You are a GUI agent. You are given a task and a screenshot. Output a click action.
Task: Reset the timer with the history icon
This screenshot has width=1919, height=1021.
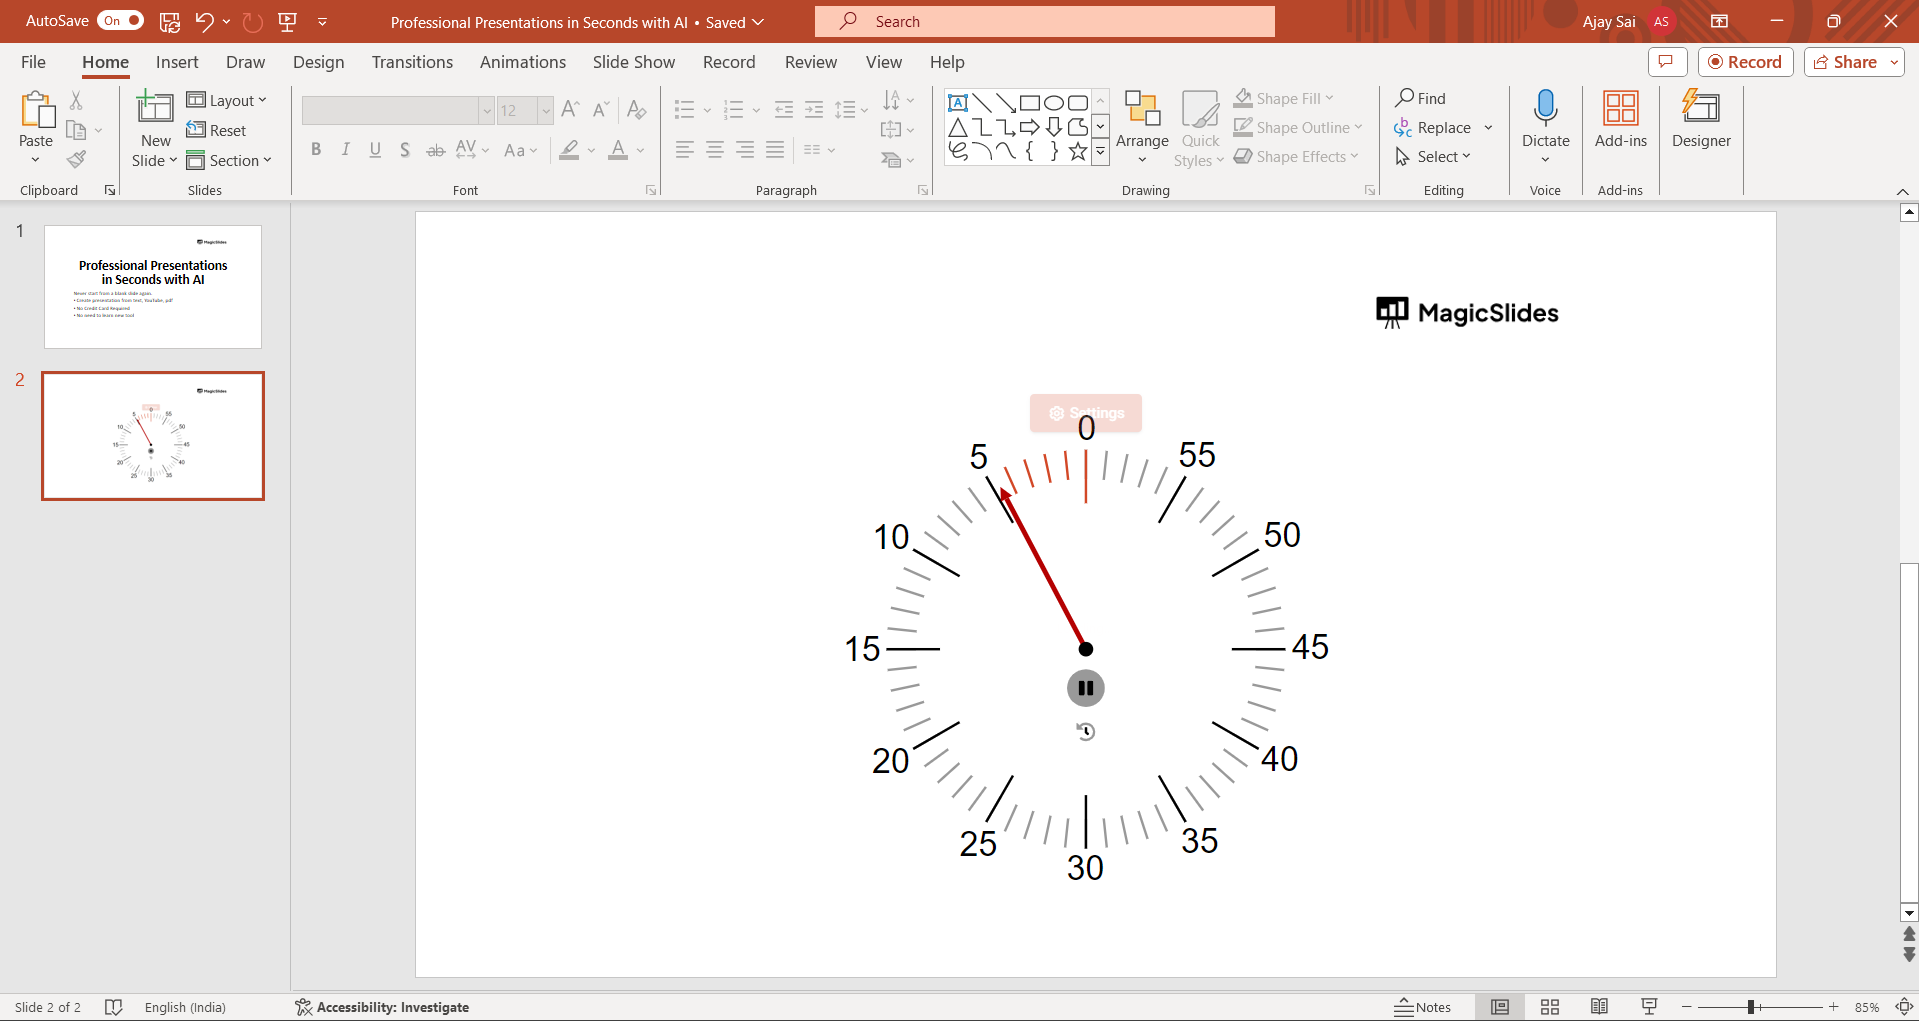1085,732
